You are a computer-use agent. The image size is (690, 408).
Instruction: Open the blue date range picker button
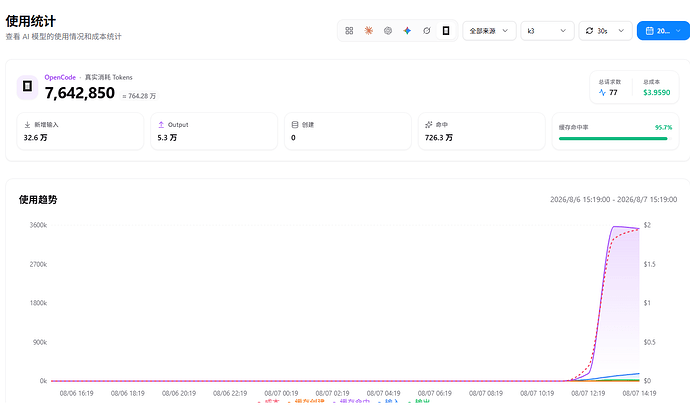664,31
